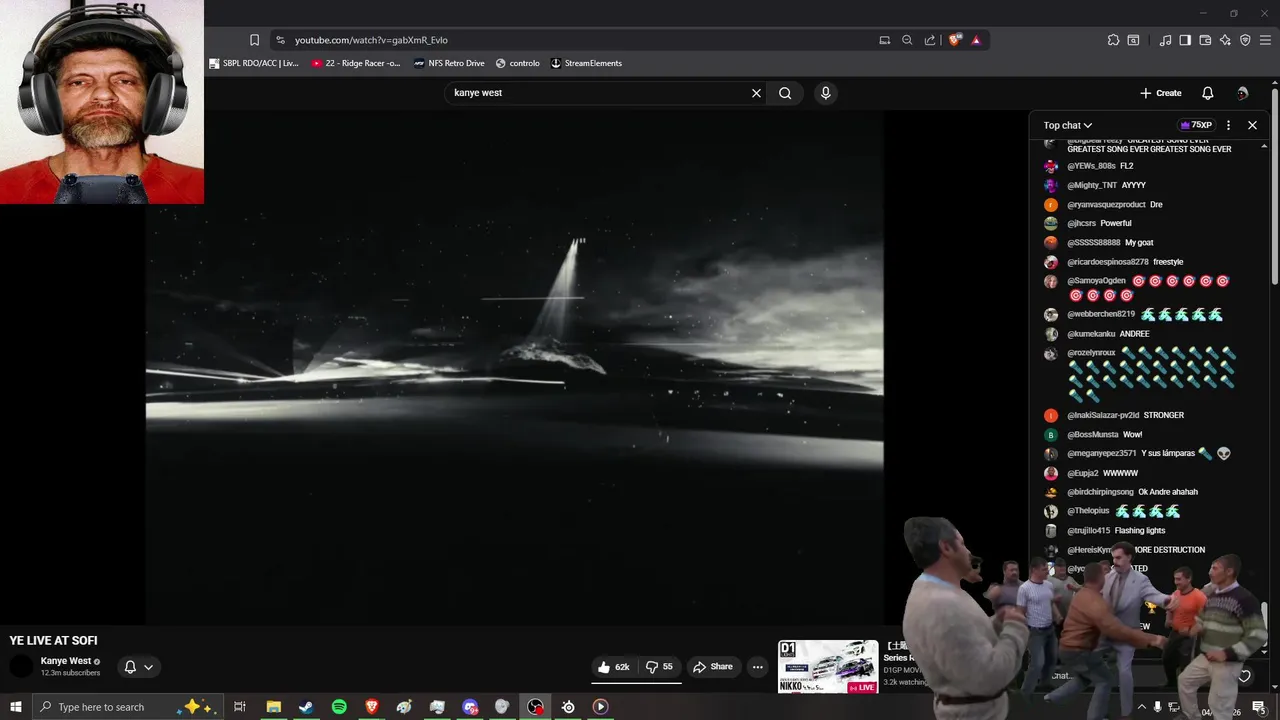Open more actions three-dot menu under video
Viewport: 1280px width, 720px height.
[758, 667]
